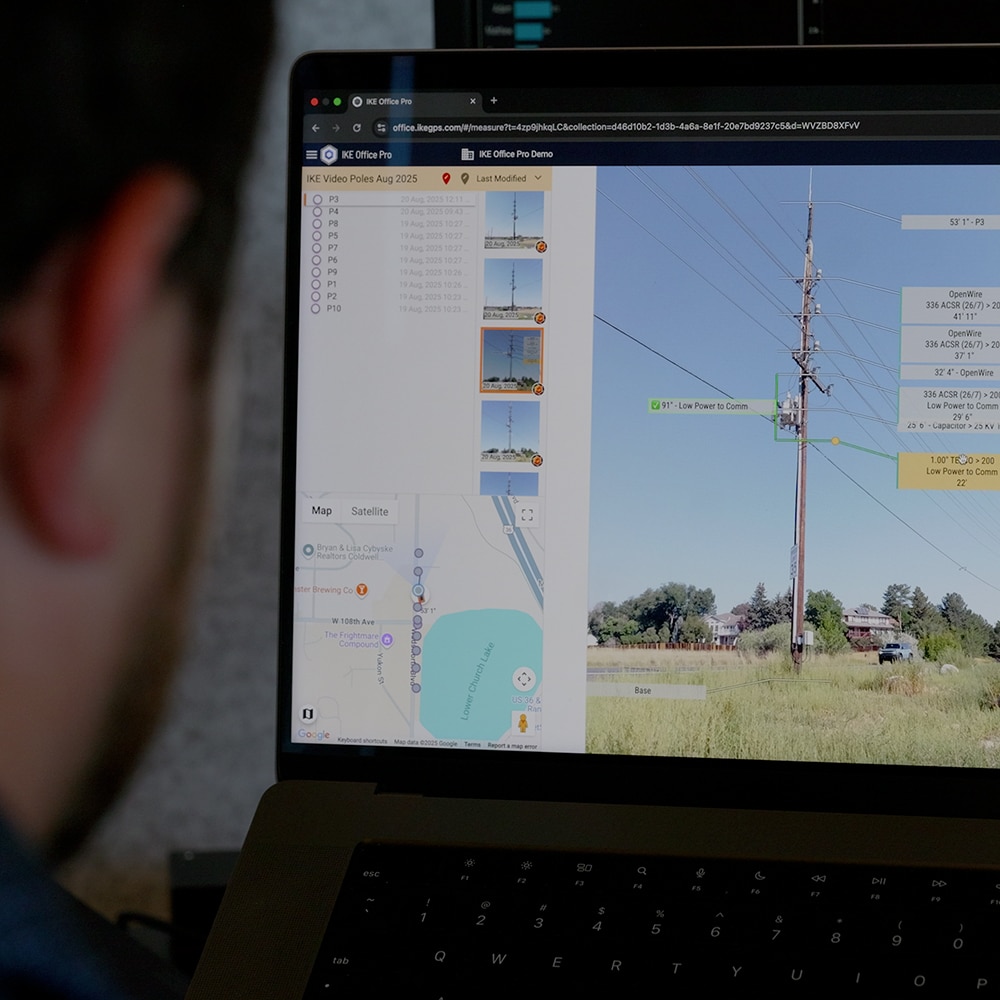Click the yellow measurement point on the pole
Screen dimensions: 1000x1000
click(835, 441)
